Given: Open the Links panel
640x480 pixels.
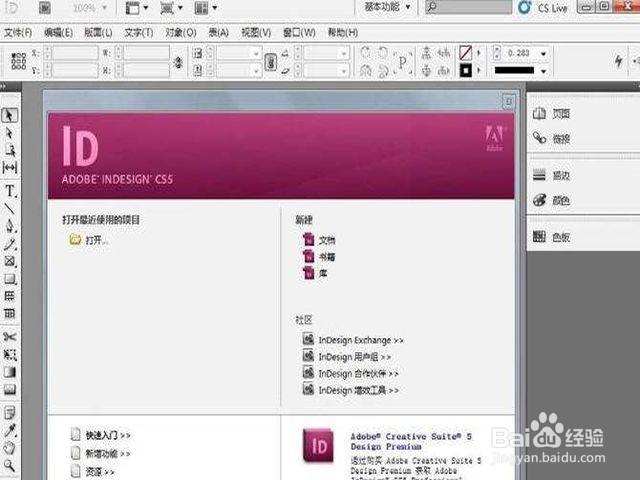Looking at the screenshot, I should [551, 139].
